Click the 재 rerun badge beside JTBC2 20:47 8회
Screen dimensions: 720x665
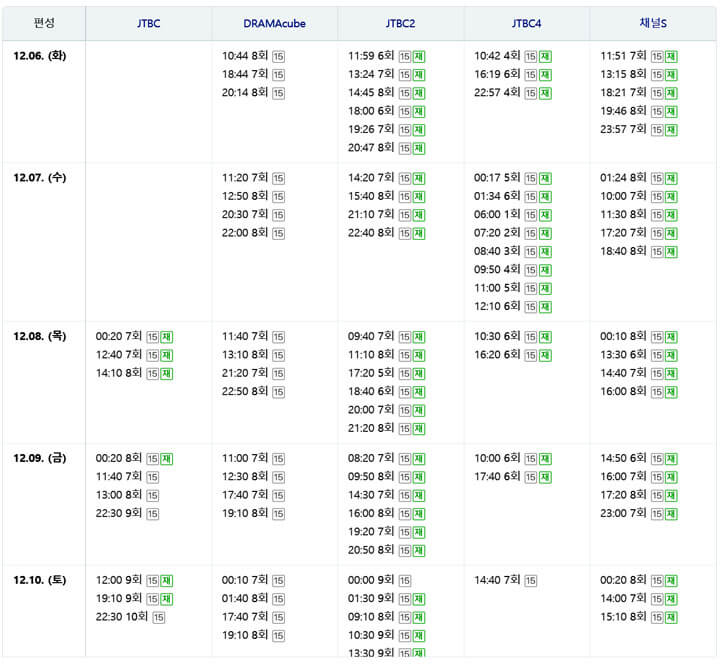click(419, 148)
